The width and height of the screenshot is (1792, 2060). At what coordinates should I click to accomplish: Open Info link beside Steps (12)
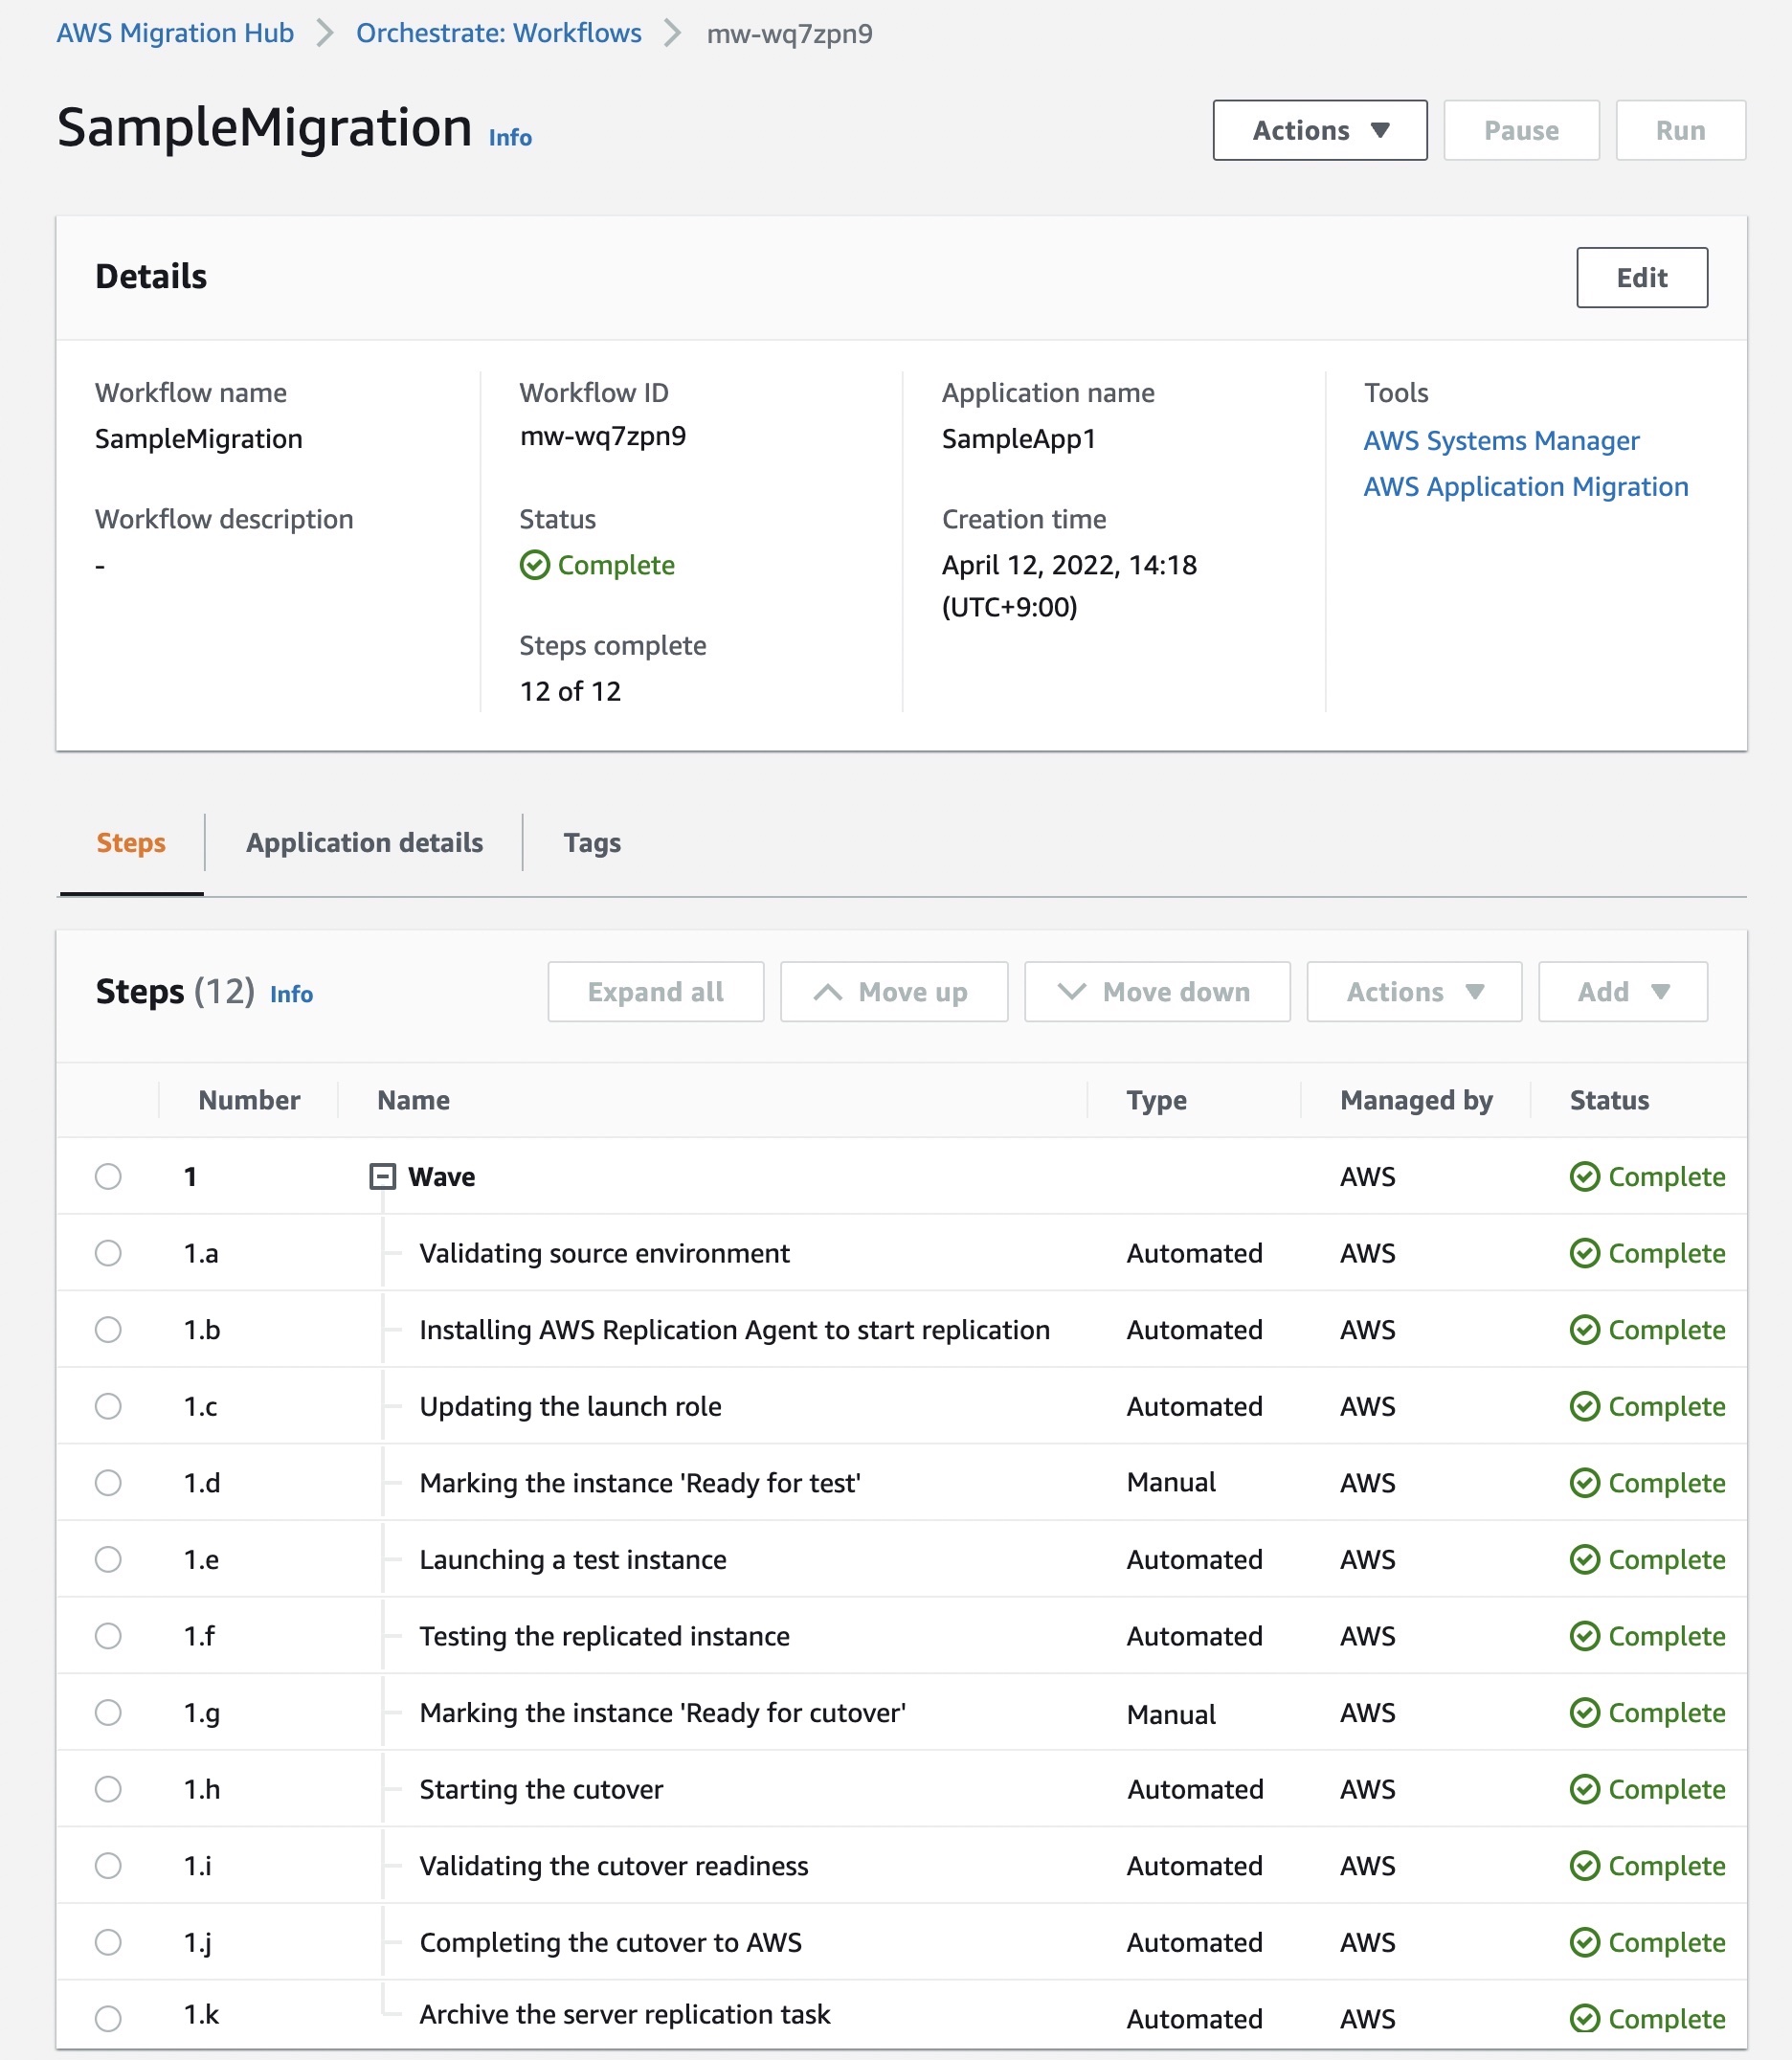click(x=291, y=994)
